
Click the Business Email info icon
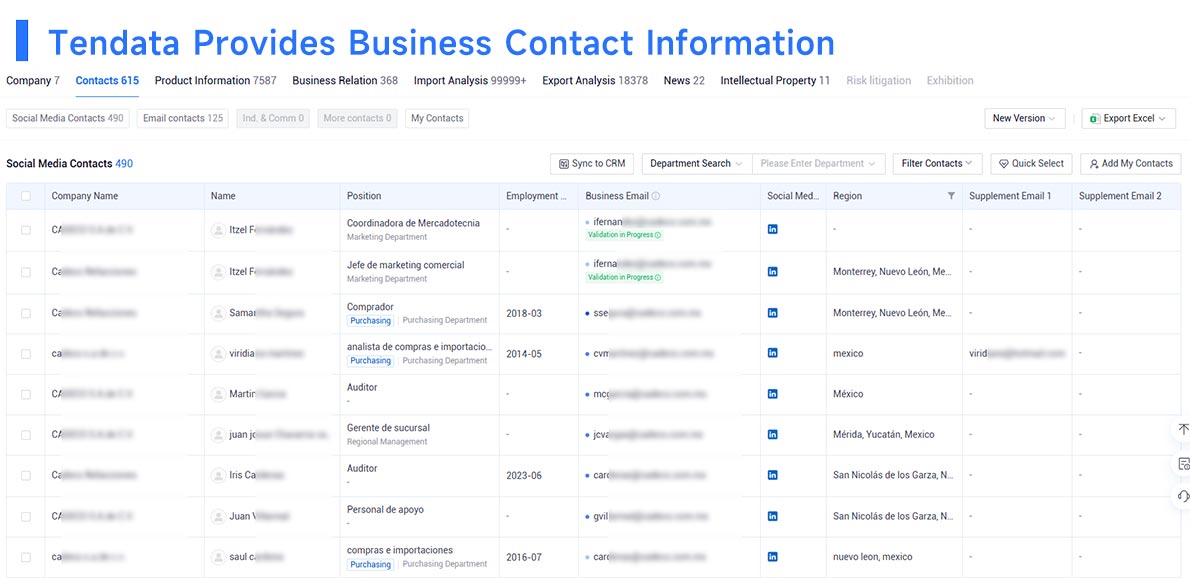[656, 196]
